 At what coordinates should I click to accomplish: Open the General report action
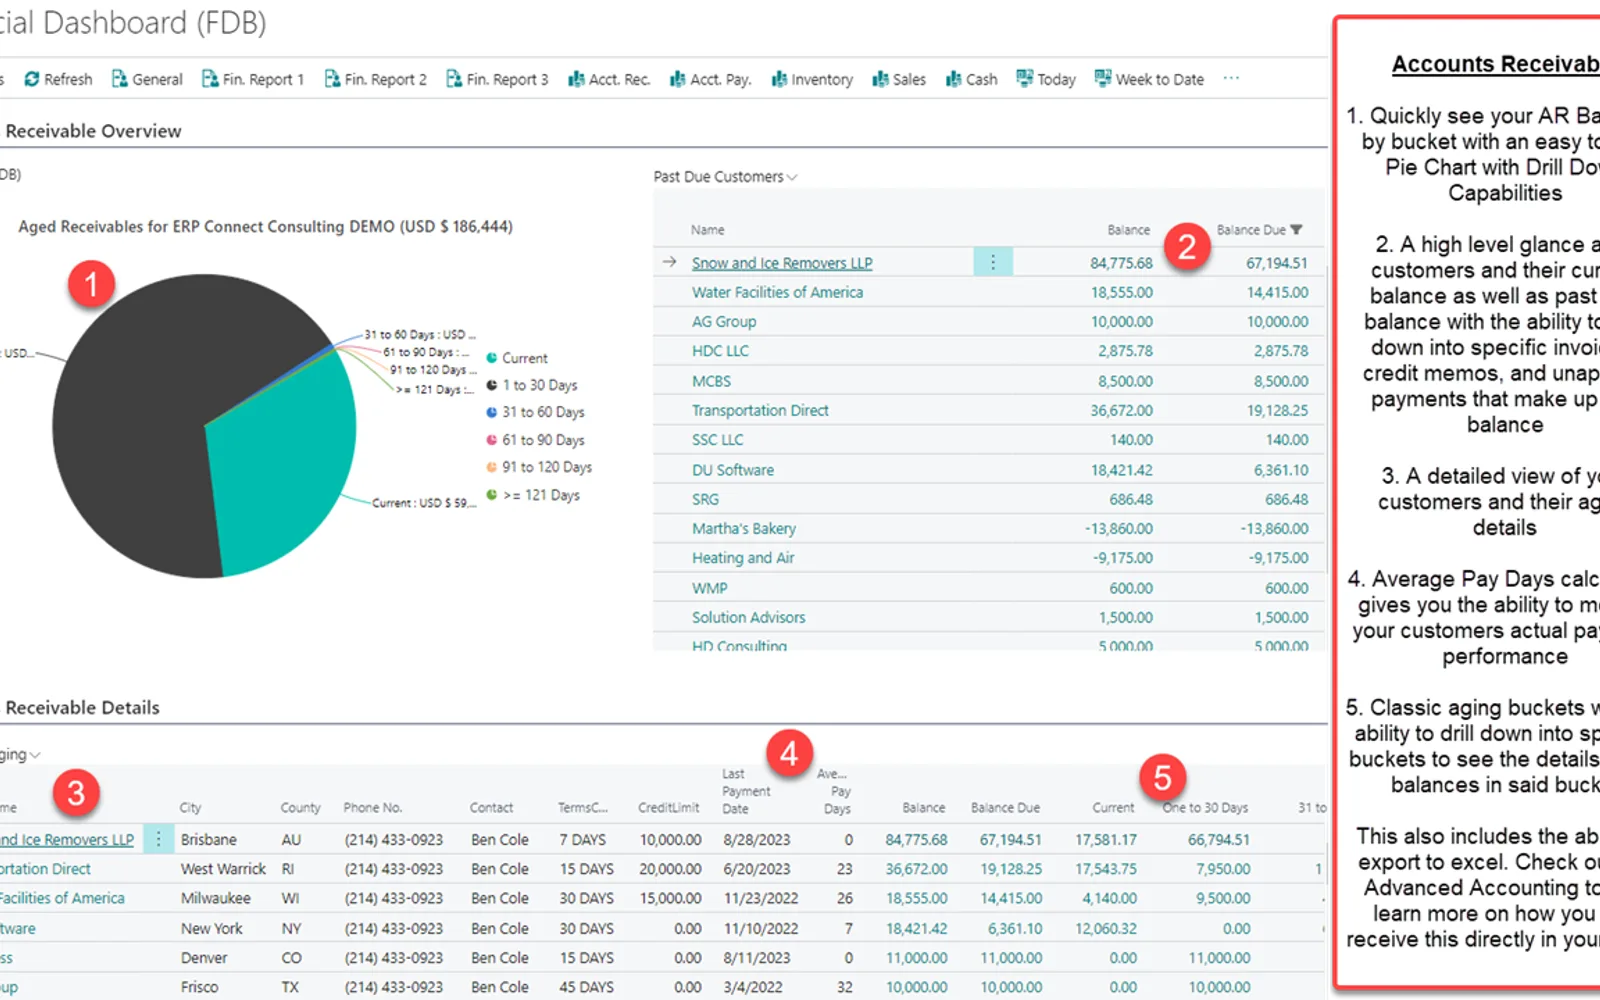[x=147, y=79]
